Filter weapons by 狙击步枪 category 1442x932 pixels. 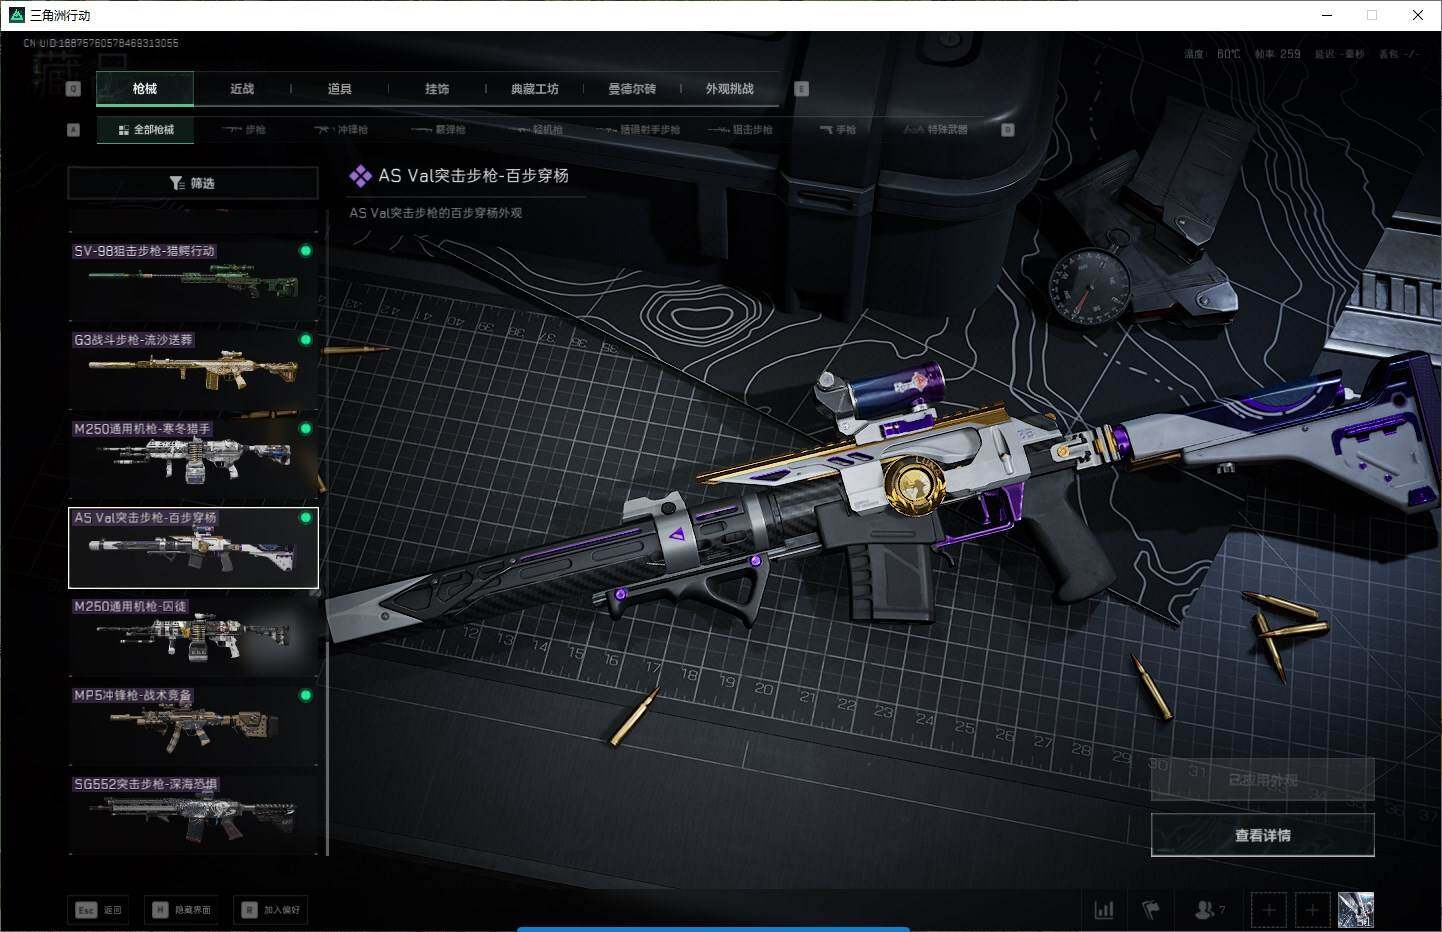[x=740, y=130]
